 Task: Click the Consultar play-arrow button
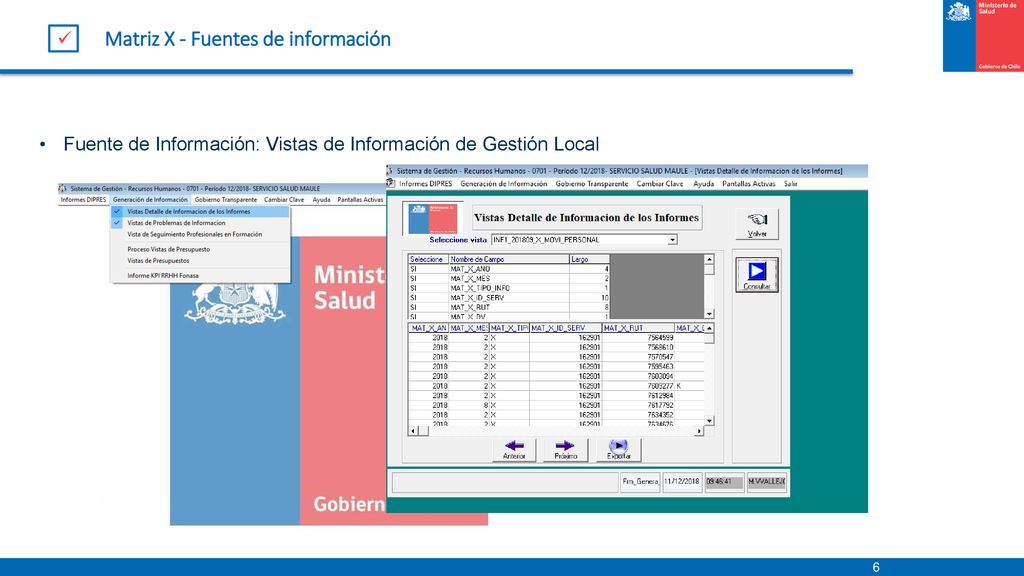pyautogui.click(x=757, y=274)
